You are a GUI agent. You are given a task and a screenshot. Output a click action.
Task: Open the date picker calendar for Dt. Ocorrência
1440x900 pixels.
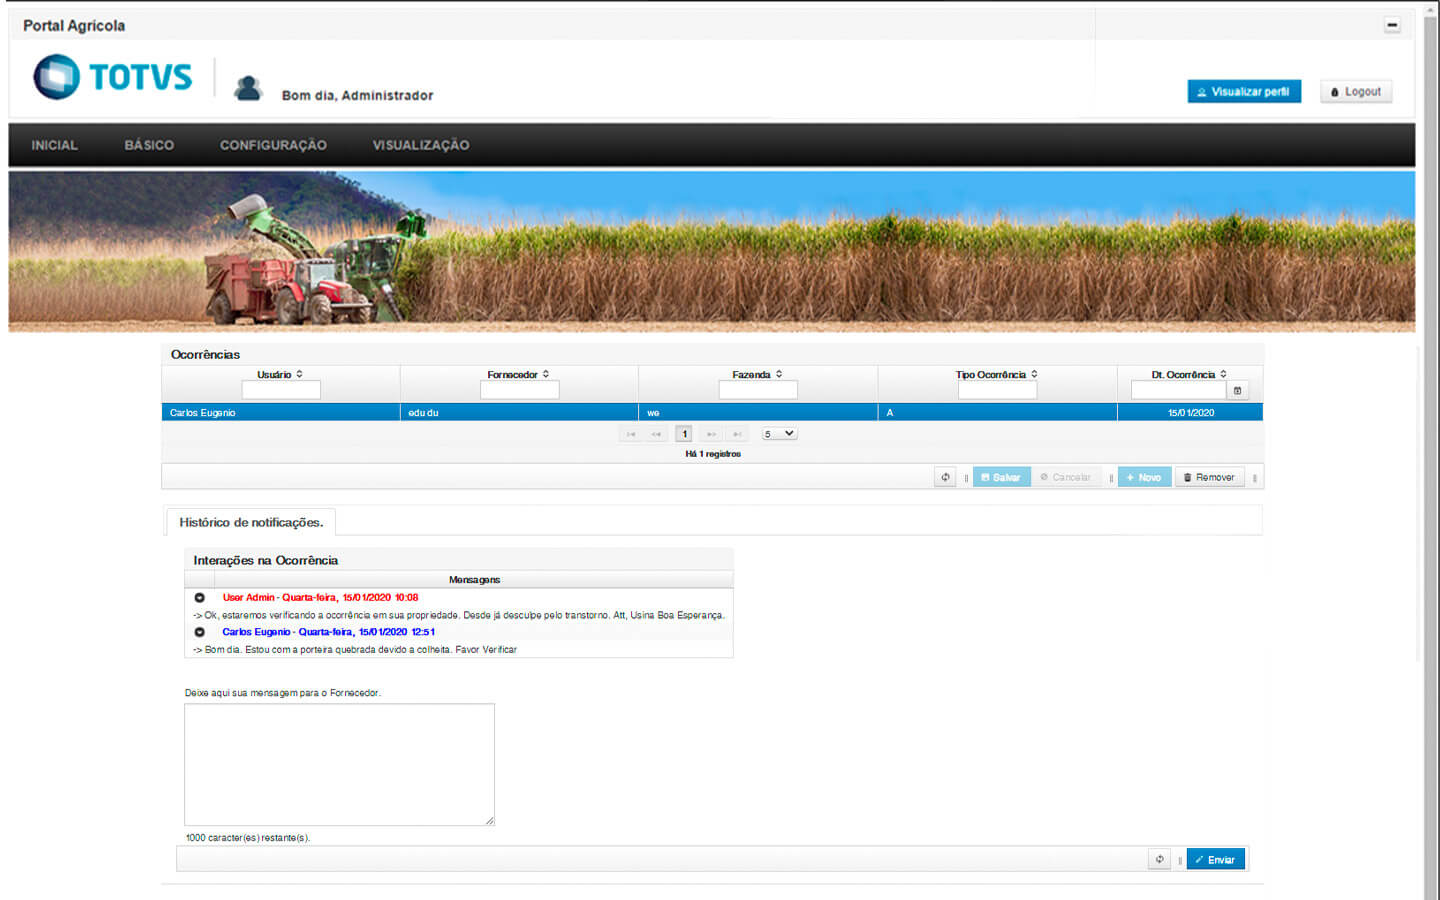(x=1237, y=391)
